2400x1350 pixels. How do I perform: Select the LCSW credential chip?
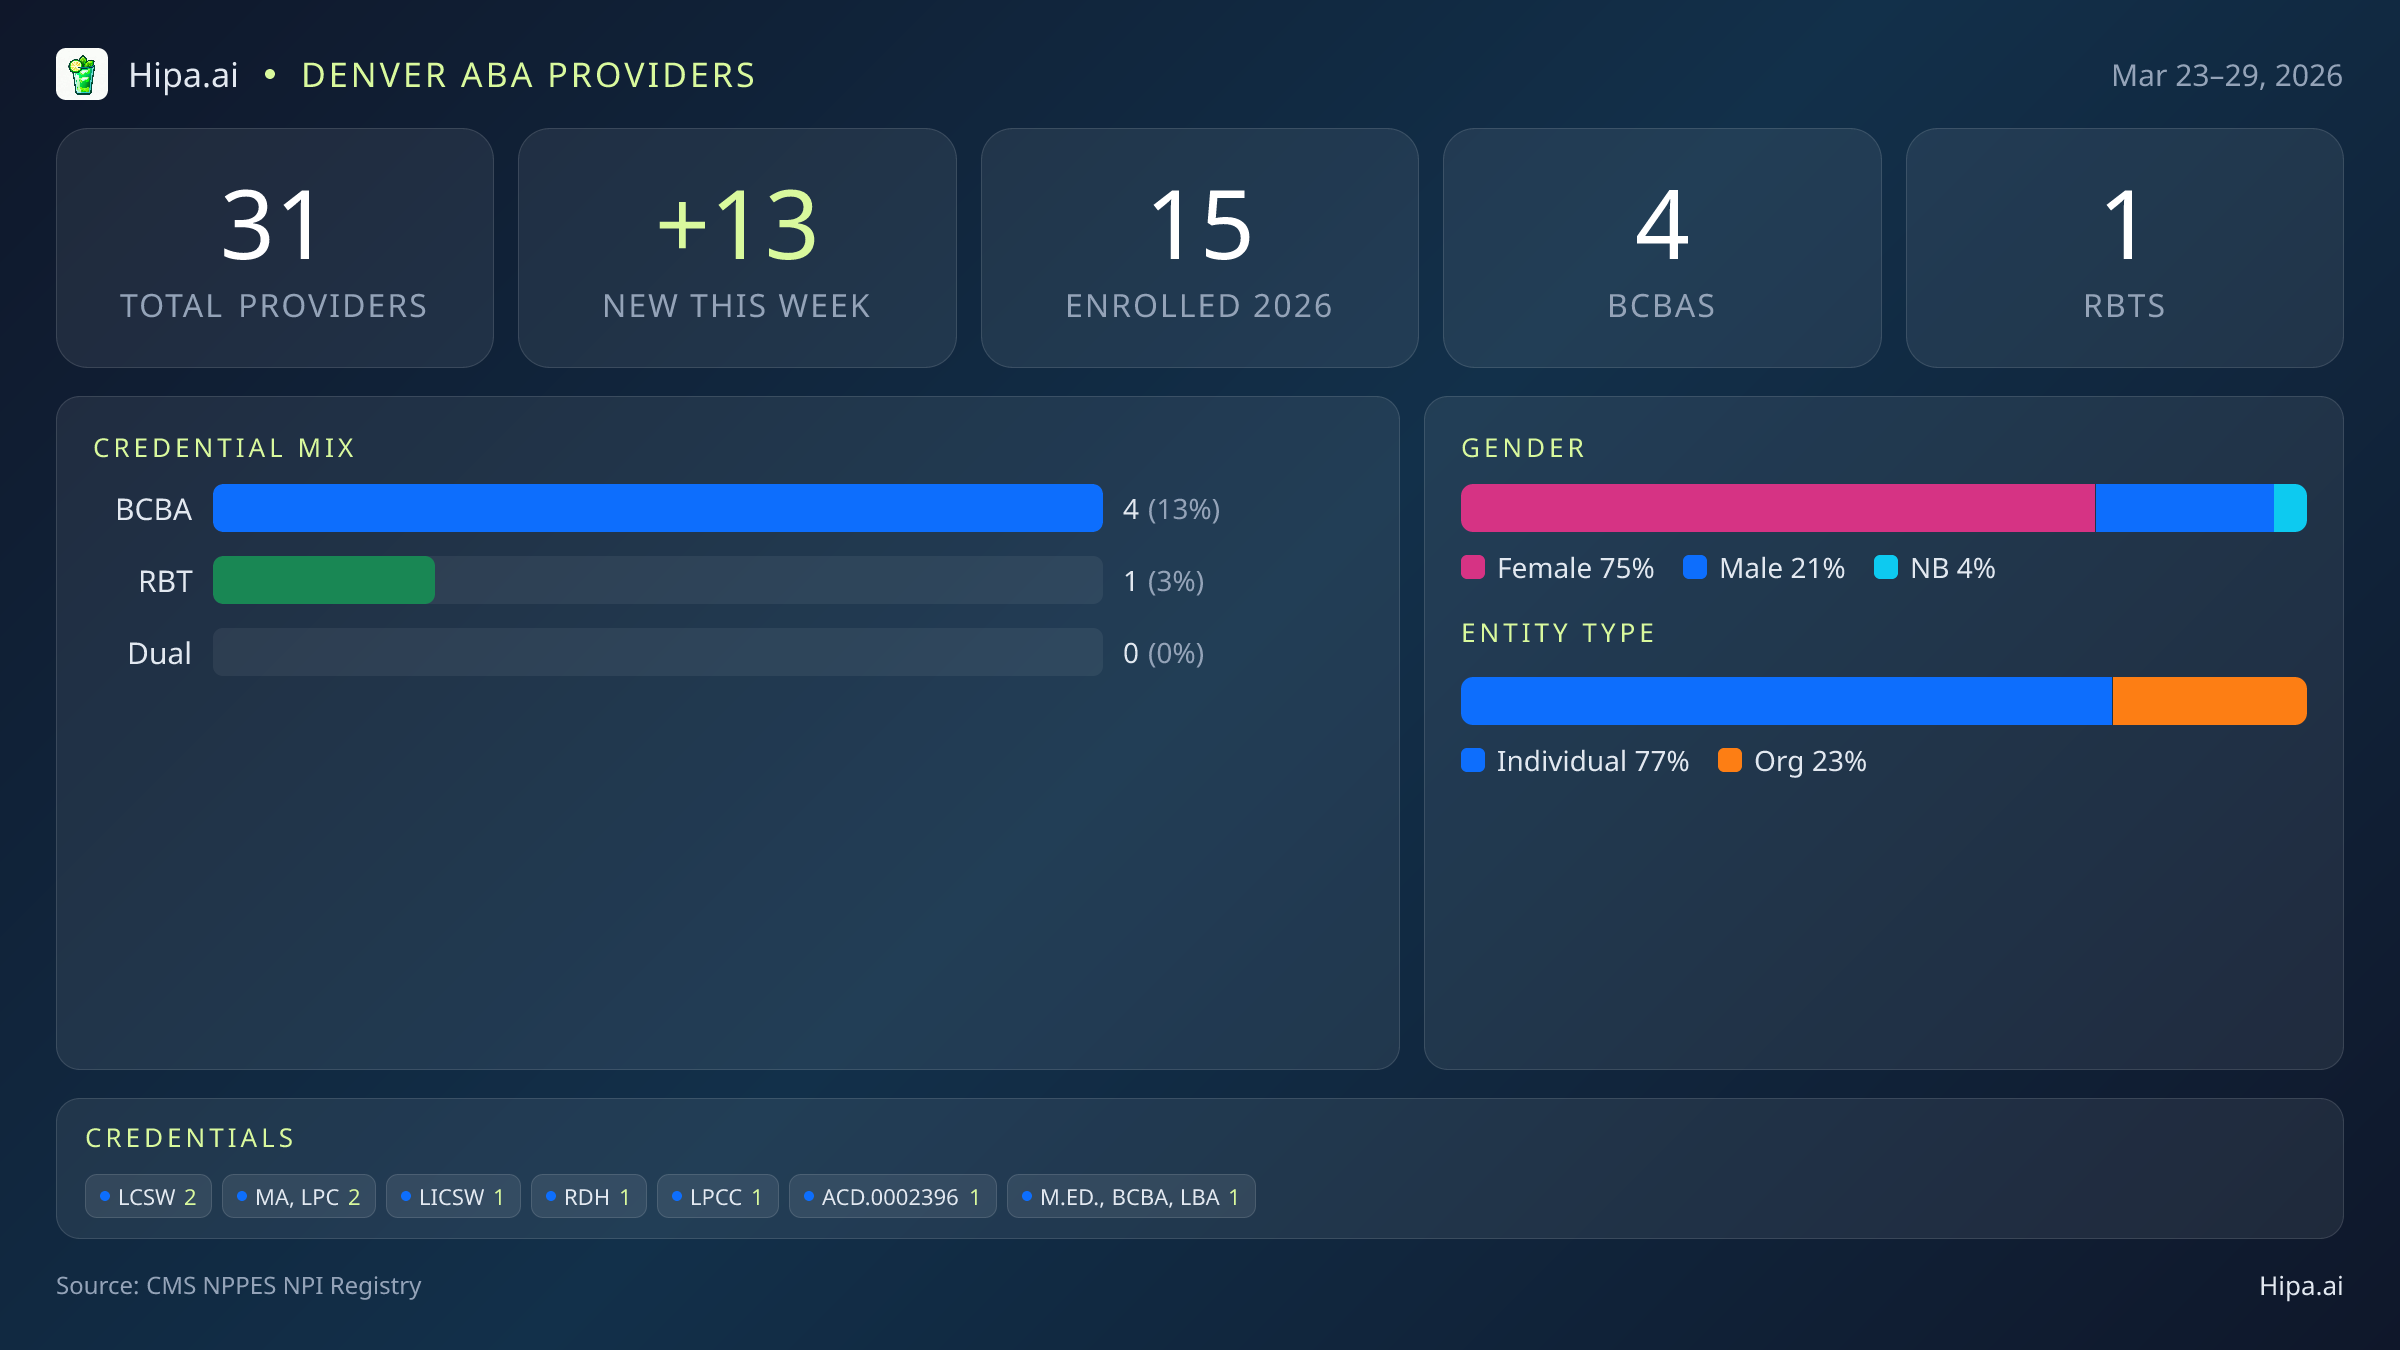point(148,1197)
